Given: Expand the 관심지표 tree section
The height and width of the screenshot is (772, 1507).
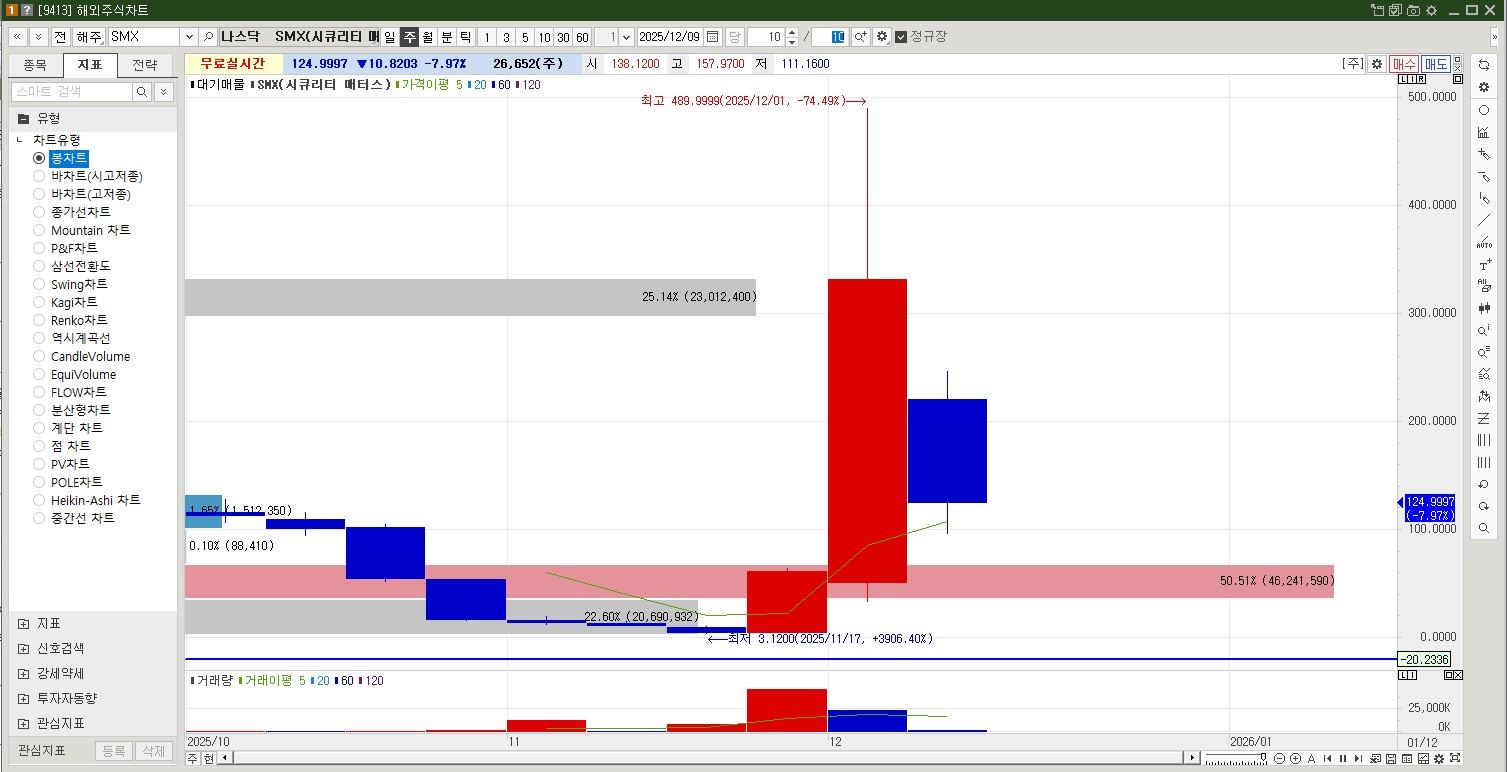Looking at the screenshot, I should (x=23, y=723).
